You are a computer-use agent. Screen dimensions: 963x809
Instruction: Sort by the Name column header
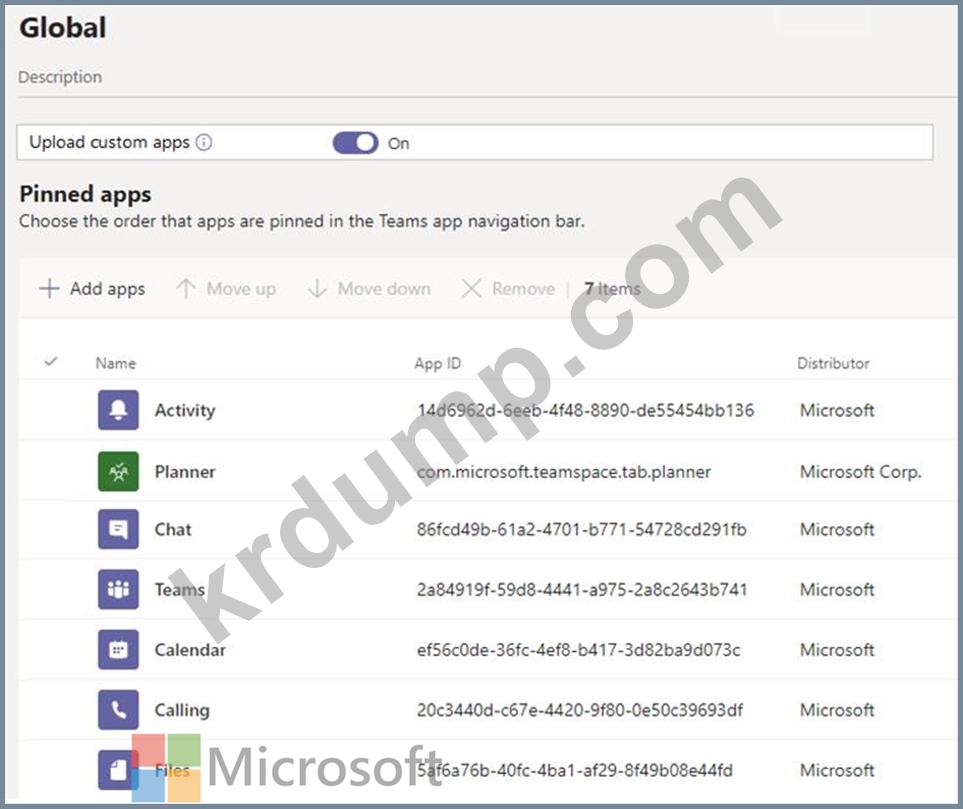coord(116,363)
